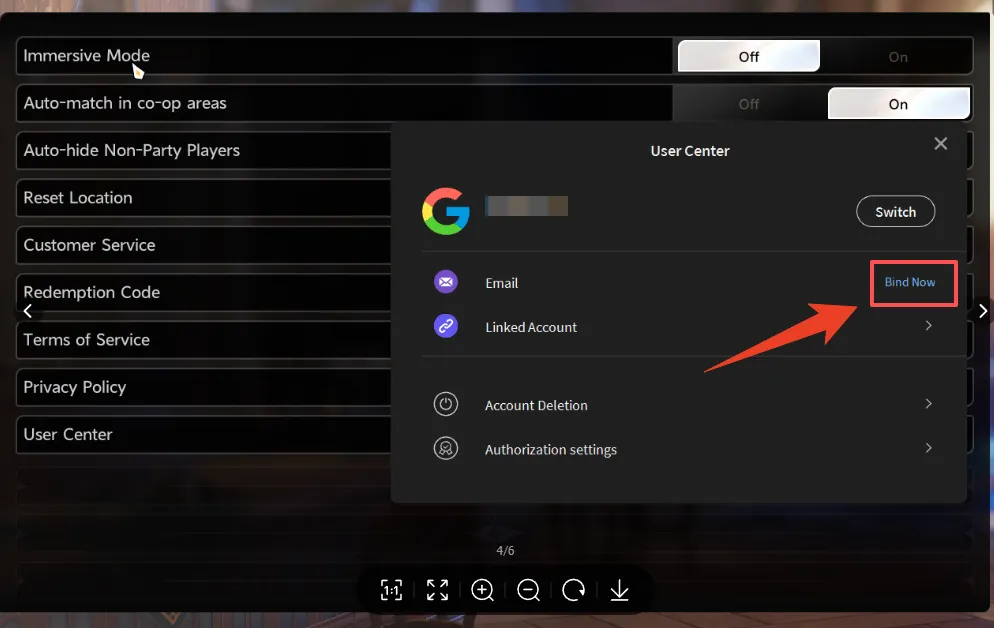Image resolution: width=994 pixels, height=628 pixels.
Task: Set Immersive Mode to On
Action: coord(897,57)
